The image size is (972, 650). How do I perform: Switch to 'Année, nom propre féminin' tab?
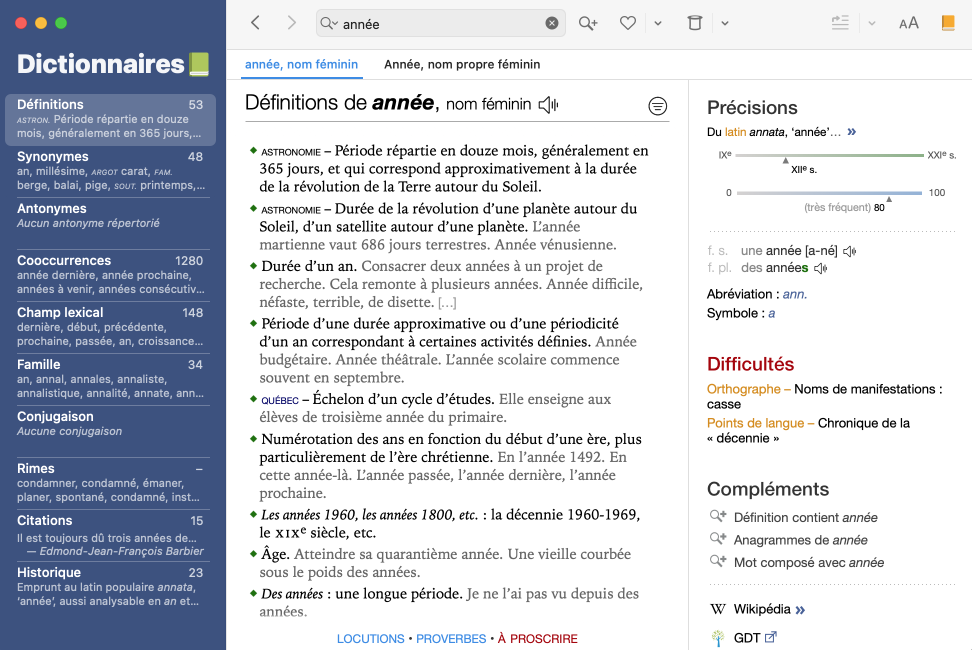point(462,65)
